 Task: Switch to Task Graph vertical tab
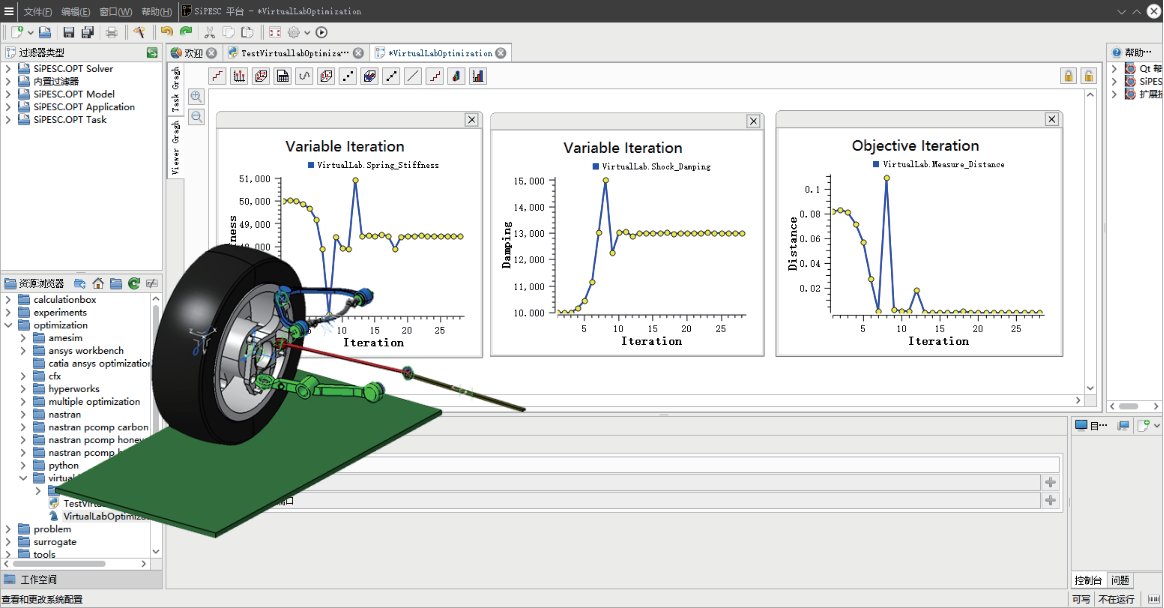(x=176, y=88)
